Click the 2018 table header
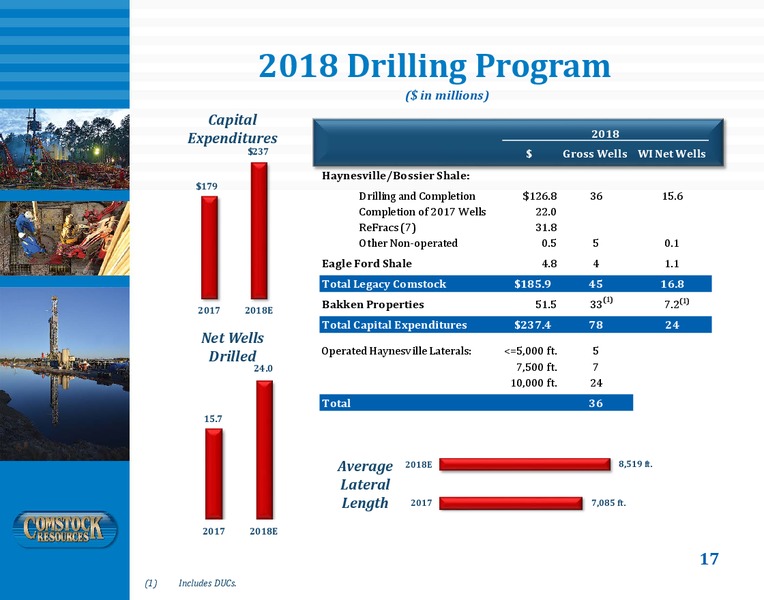Screen dimensions: 764x600 tap(605, 134)
